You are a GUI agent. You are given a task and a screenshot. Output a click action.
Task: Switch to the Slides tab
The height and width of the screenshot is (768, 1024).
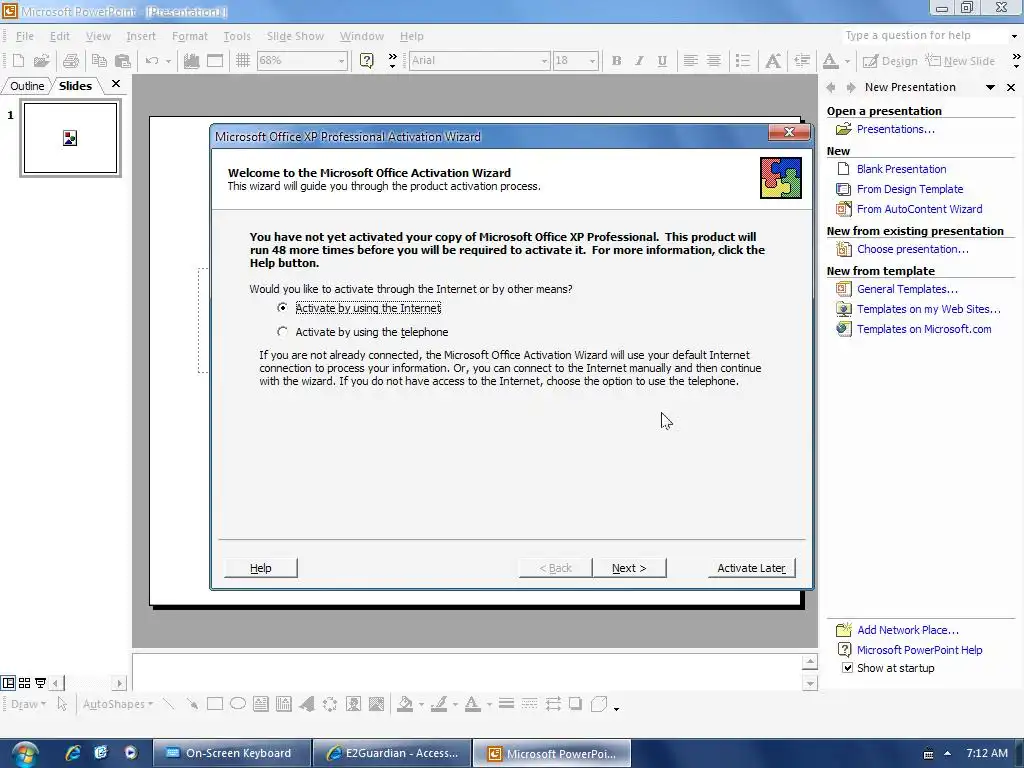tap(75, 86)
